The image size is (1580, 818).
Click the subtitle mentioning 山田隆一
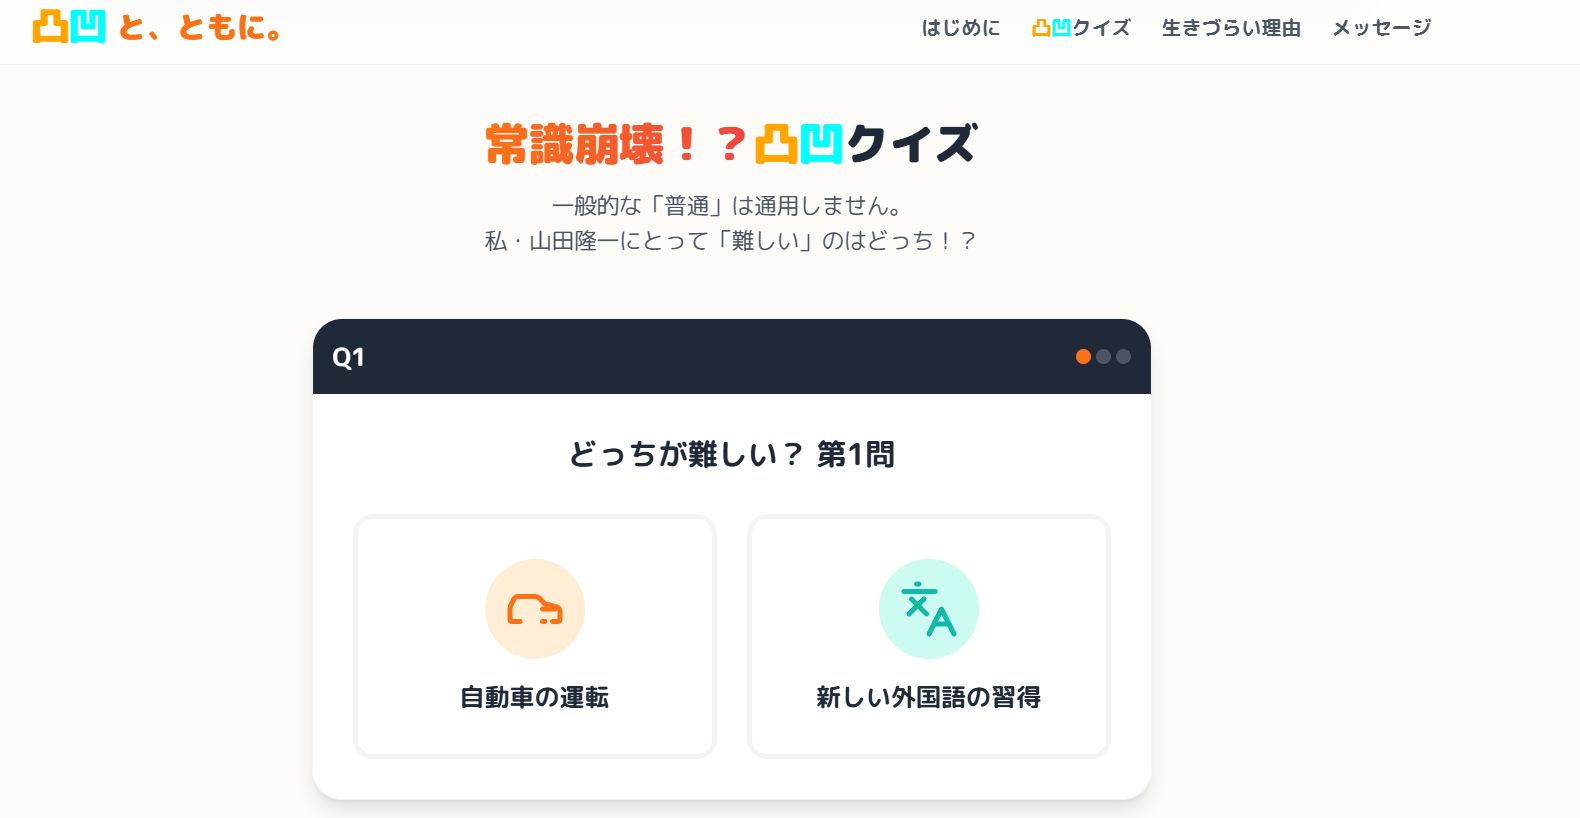point(731,241)
